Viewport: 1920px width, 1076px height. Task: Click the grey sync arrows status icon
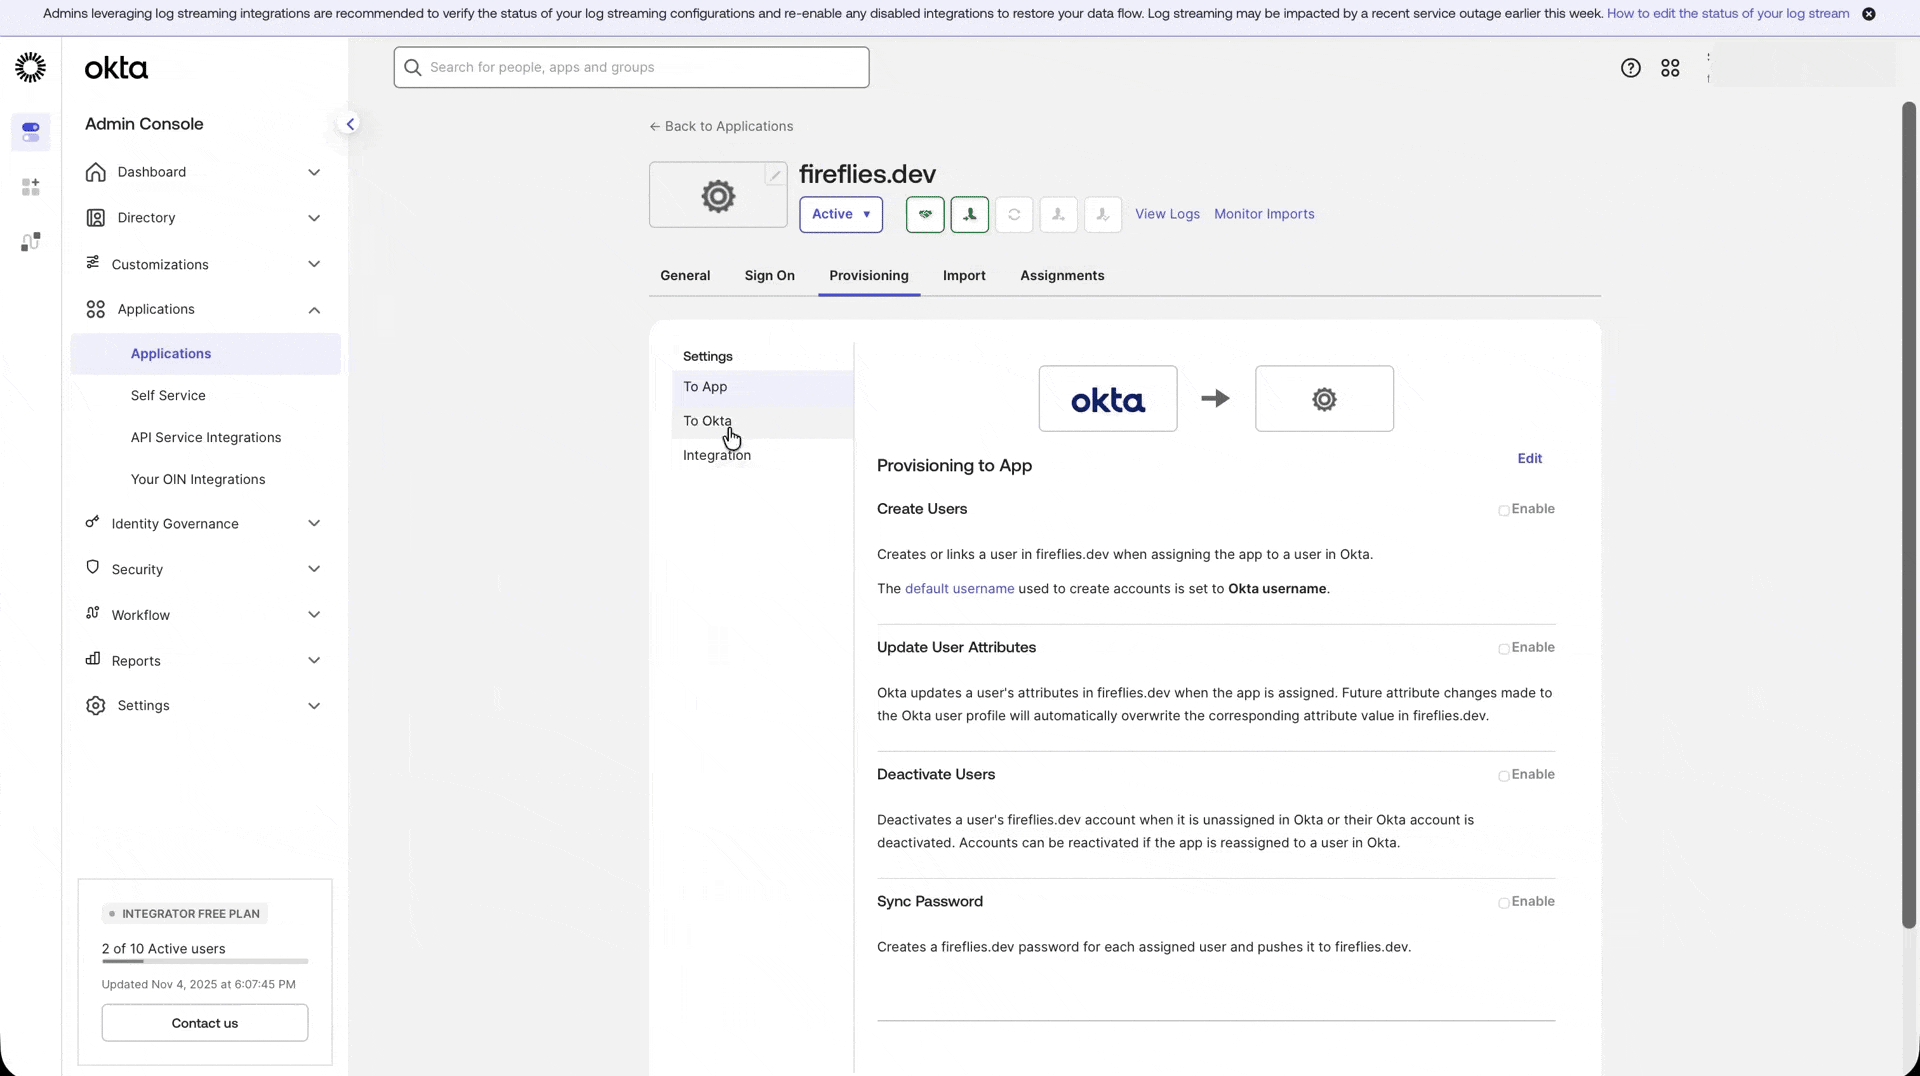(1014, 214)
